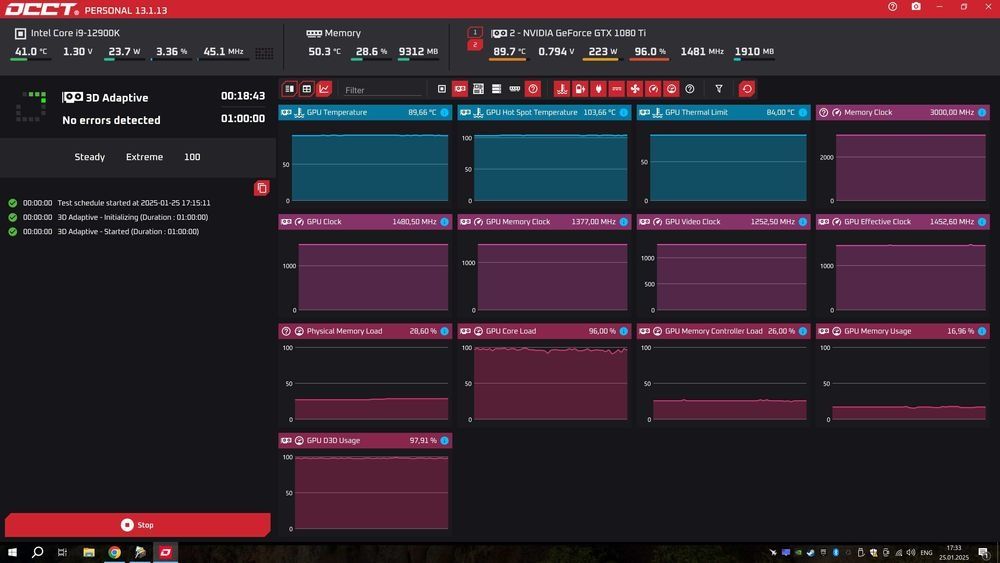The image size is (1000, 563).
Task: Toggle the fan sensor type filter
Action: (x=635, y=89)
